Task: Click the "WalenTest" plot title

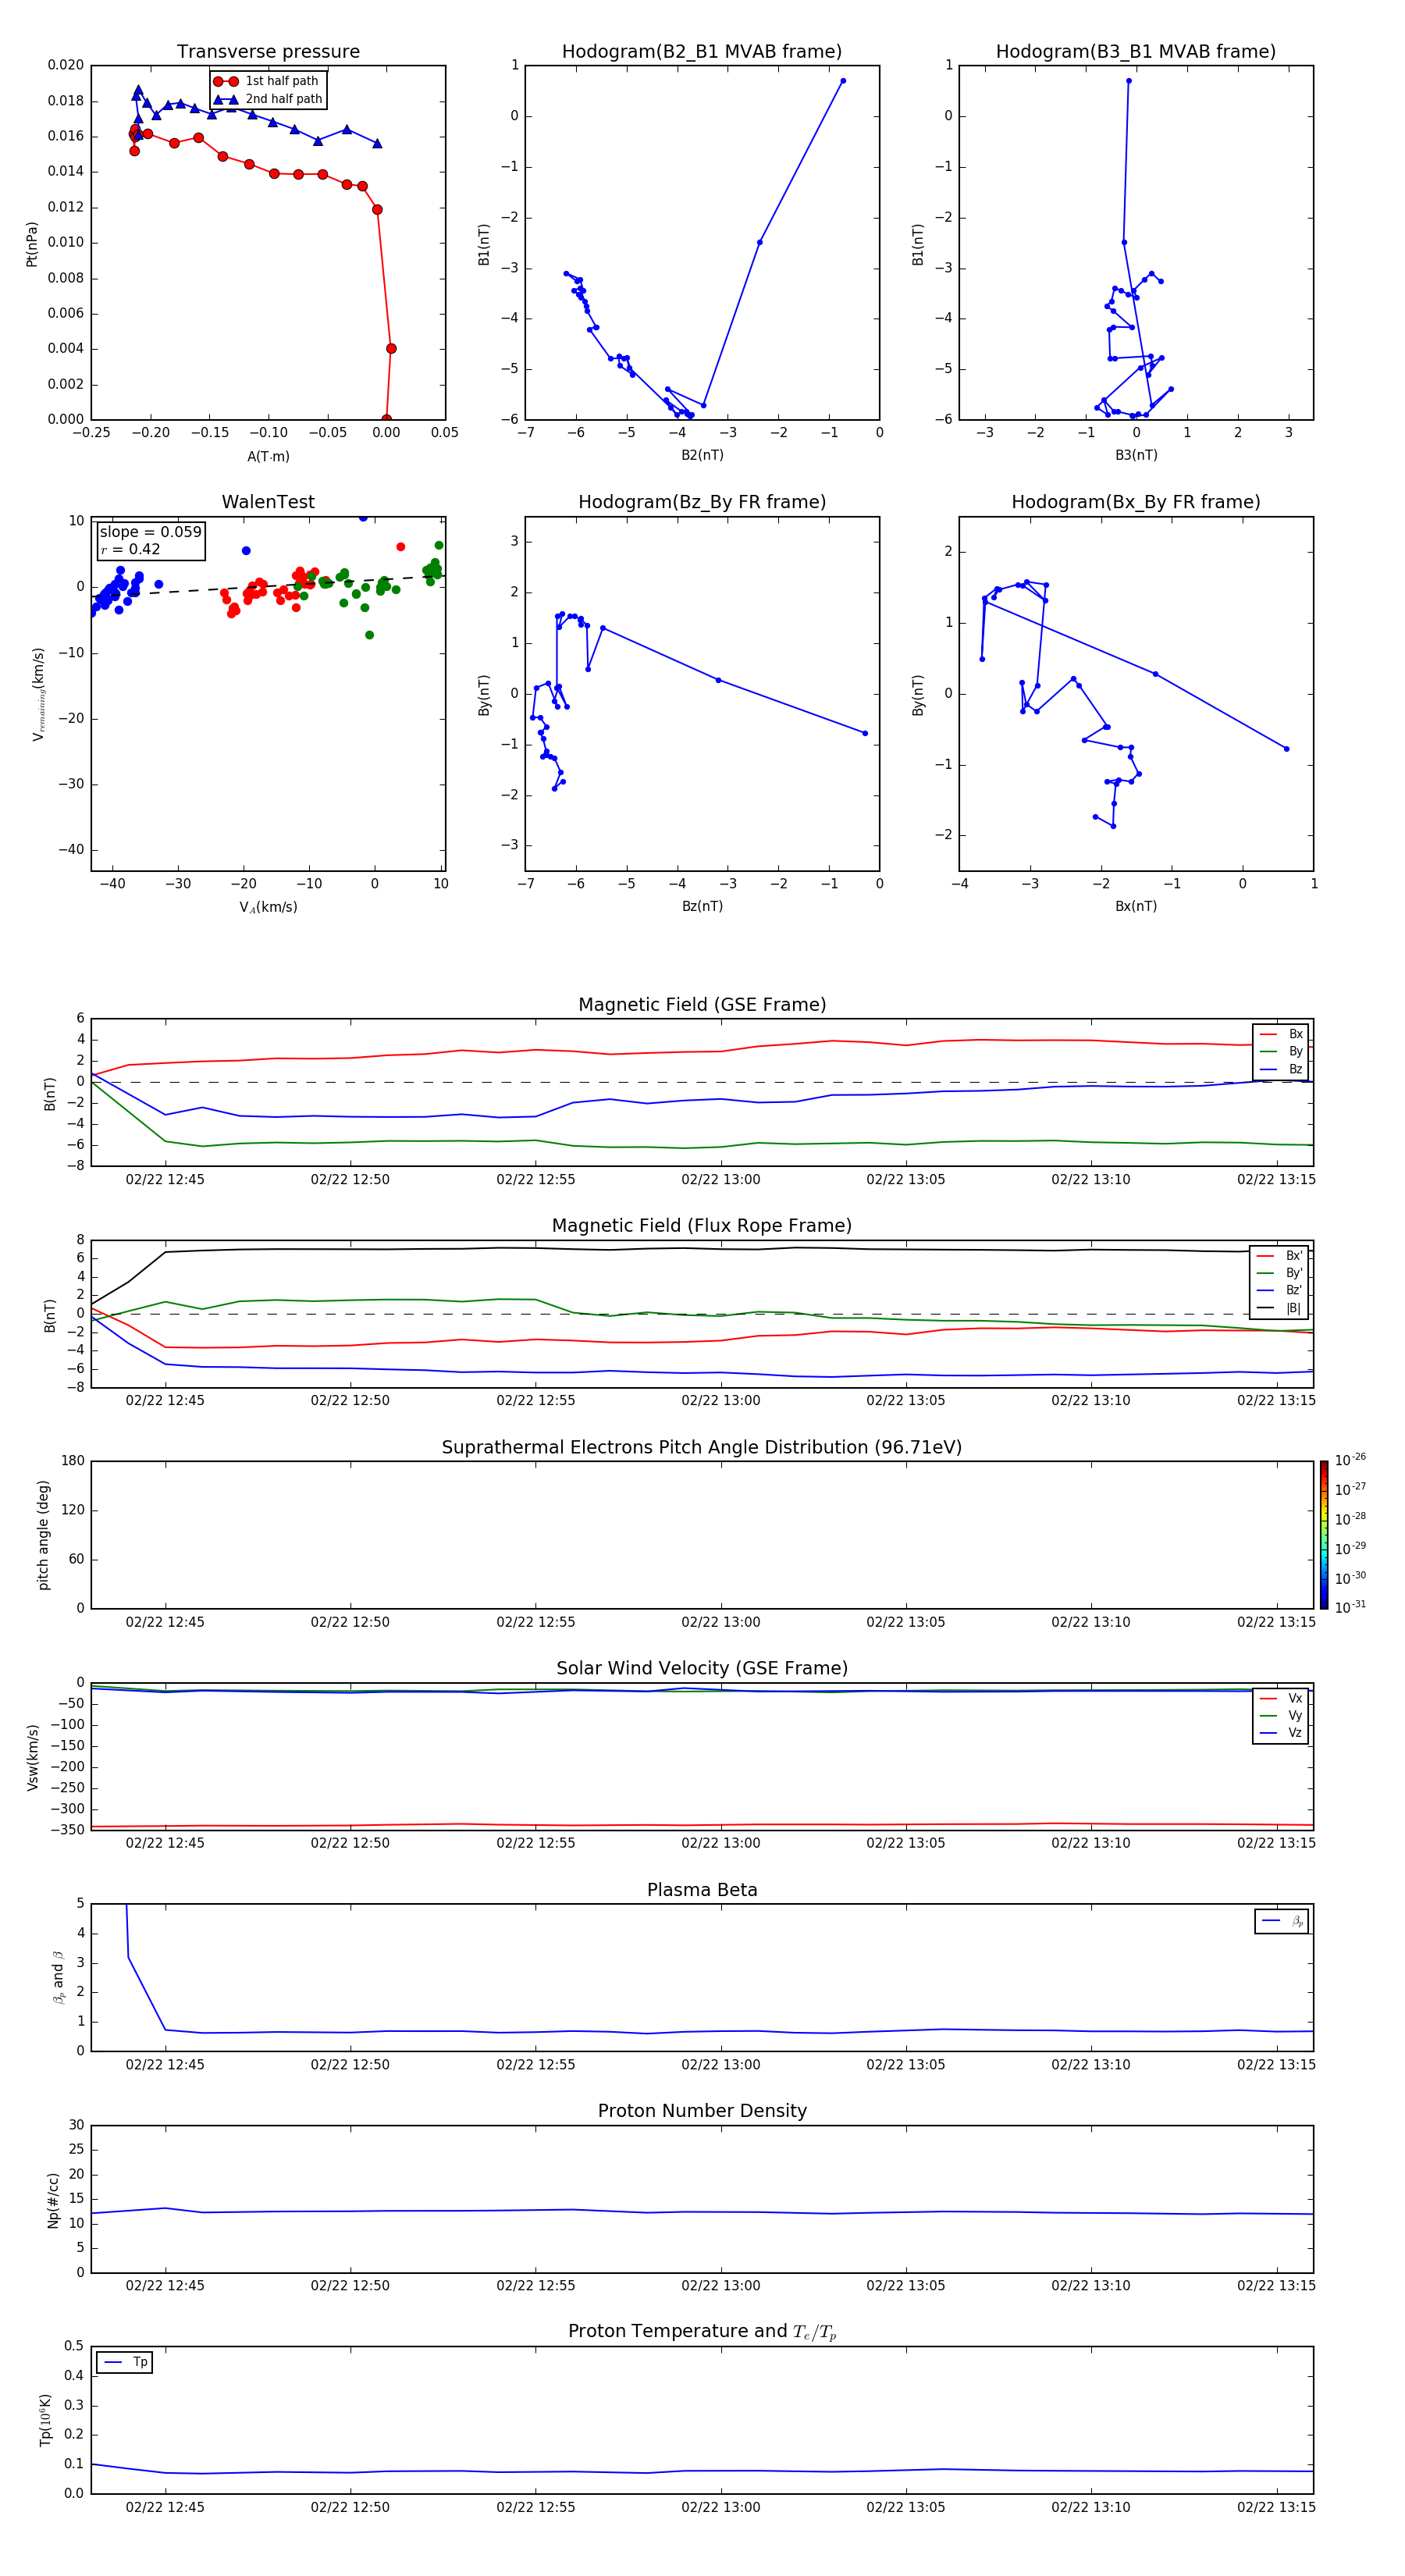Action: (268, 502)
